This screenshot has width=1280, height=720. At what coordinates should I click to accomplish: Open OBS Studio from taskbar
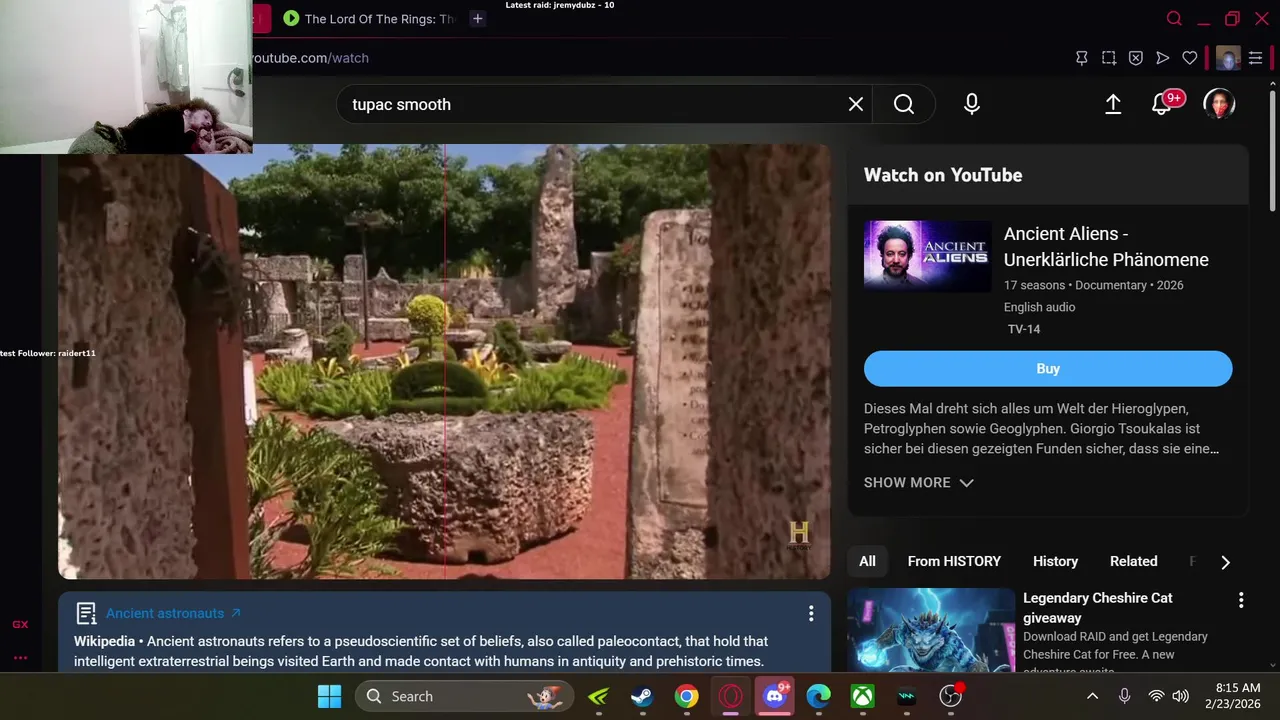(x=951, y=696)
